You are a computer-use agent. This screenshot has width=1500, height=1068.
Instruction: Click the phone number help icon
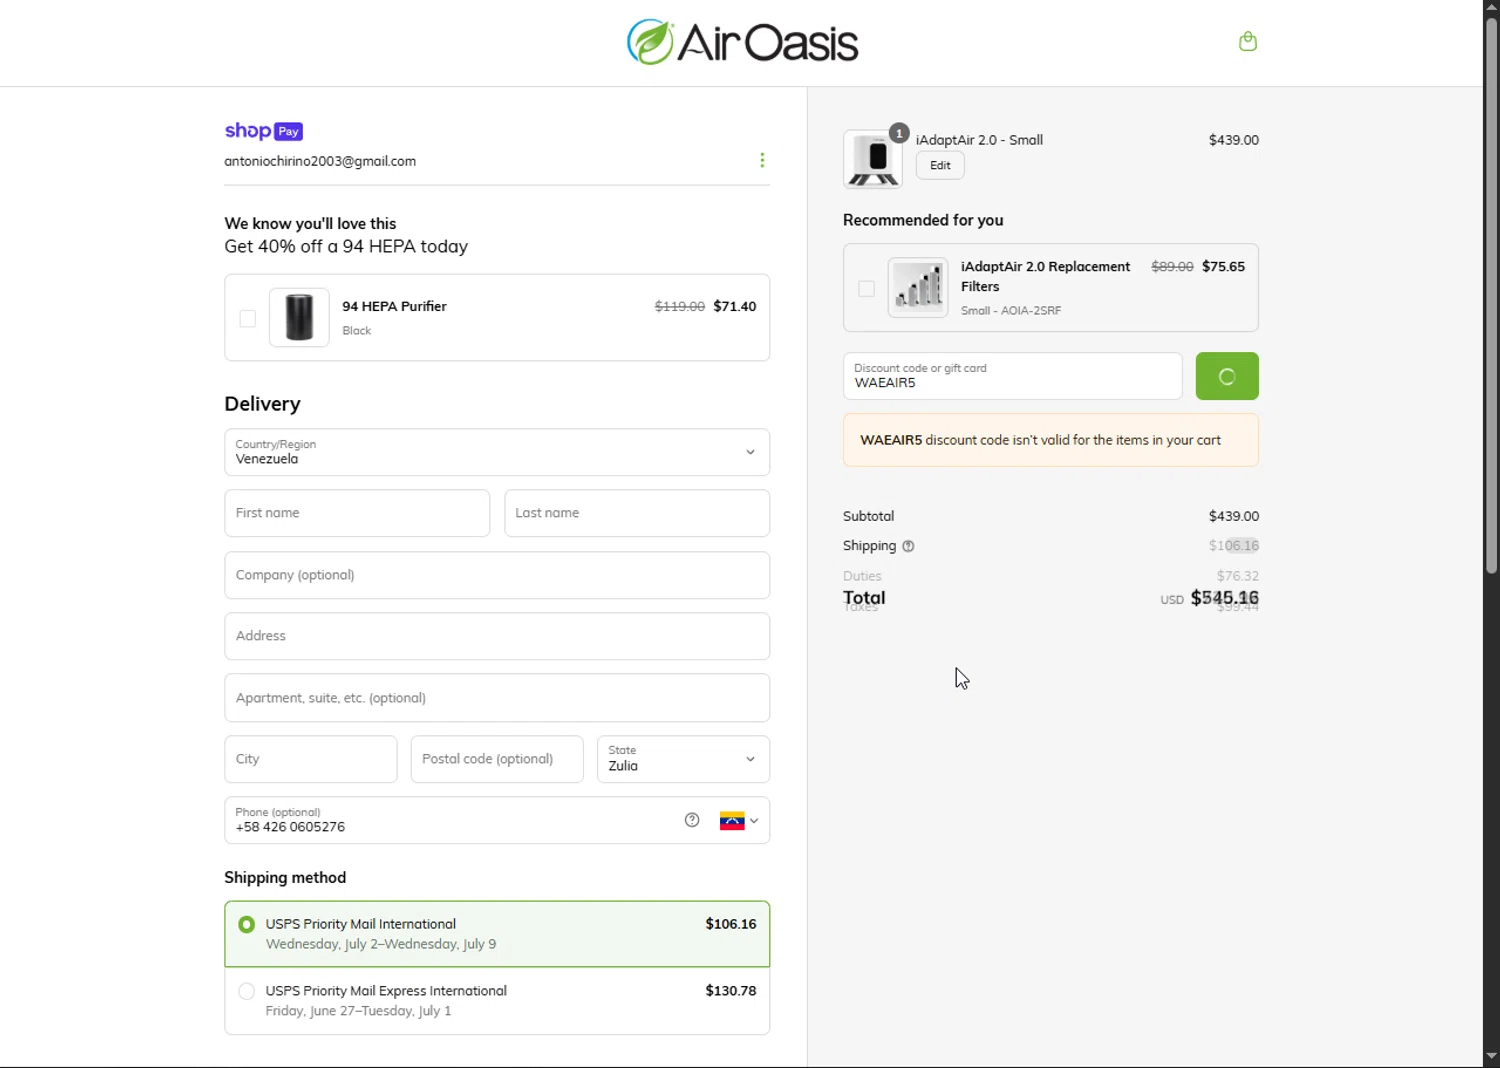click(692, 820)
